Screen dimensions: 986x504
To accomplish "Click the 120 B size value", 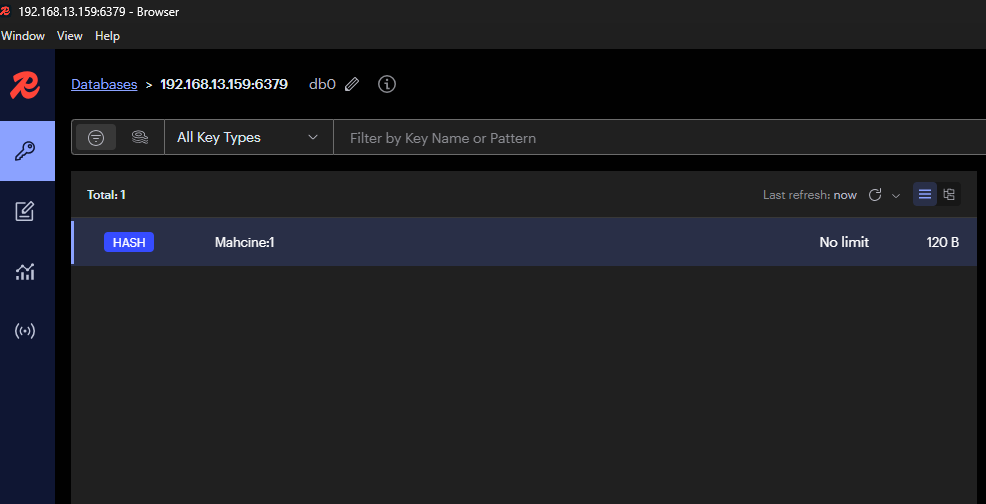I will pyautogui.click(x=943, y=242).
